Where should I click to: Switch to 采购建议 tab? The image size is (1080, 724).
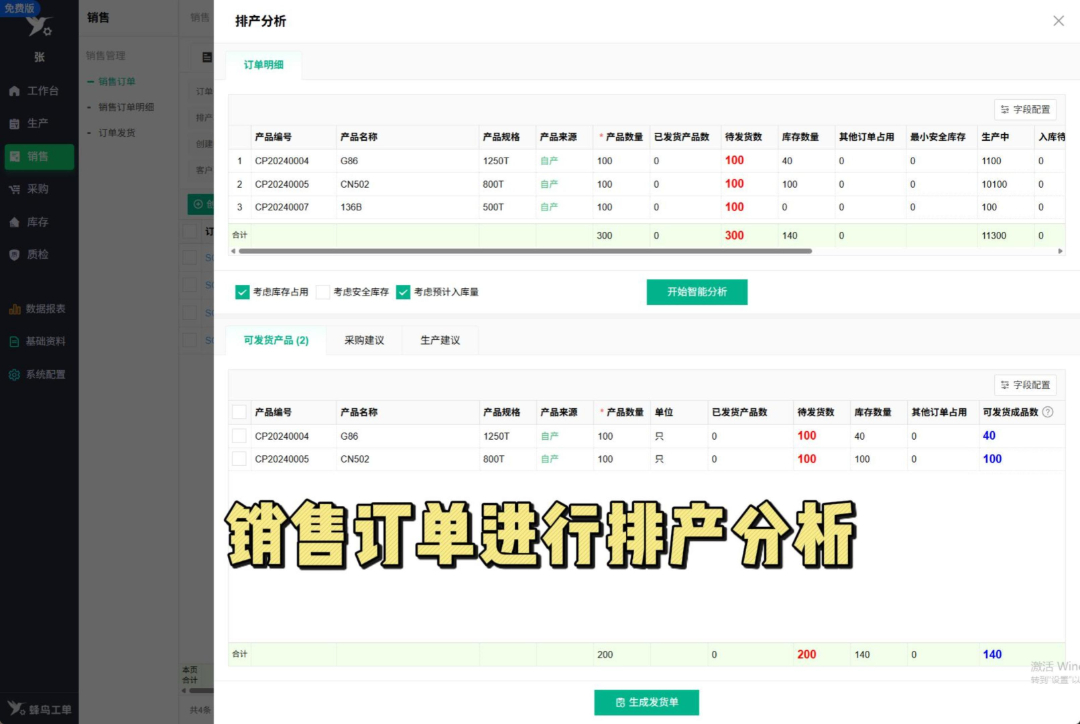point(364,340)
